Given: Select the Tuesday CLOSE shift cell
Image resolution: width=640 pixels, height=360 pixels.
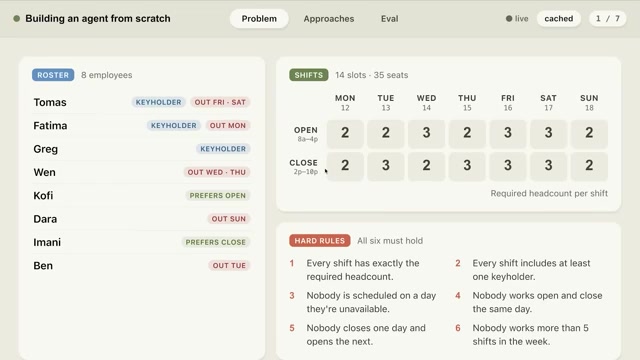Looking at the screenshot, I should tap(386, 167).
